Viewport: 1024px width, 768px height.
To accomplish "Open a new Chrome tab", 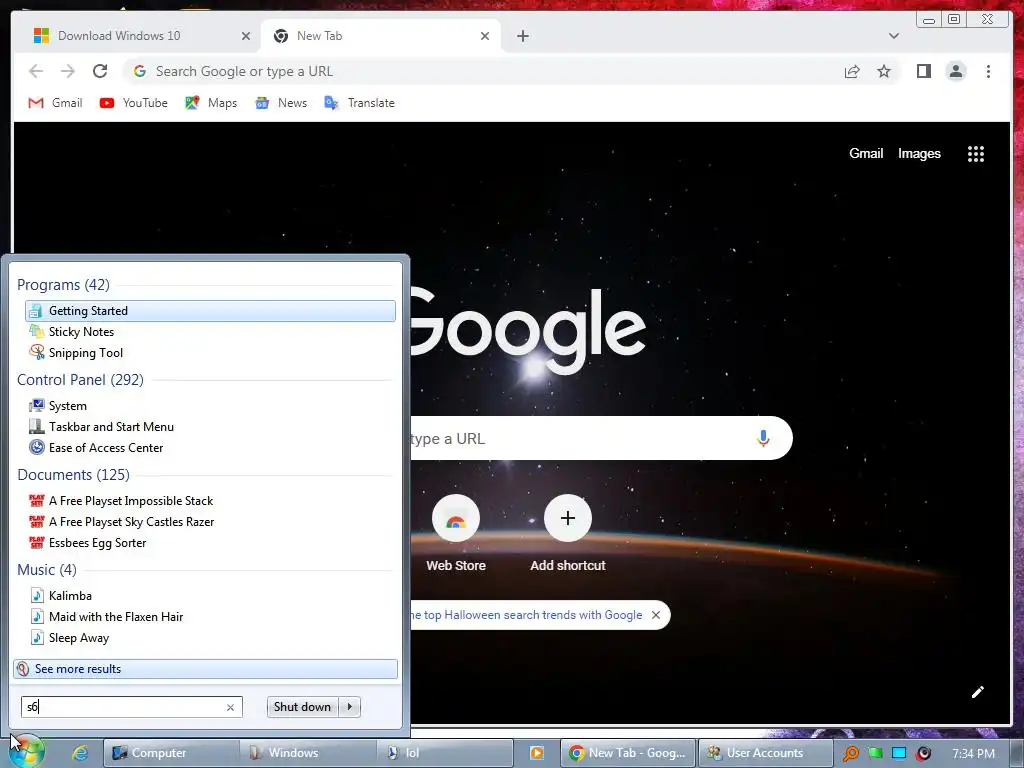I will pyautogui.click(x=522, y=36).
